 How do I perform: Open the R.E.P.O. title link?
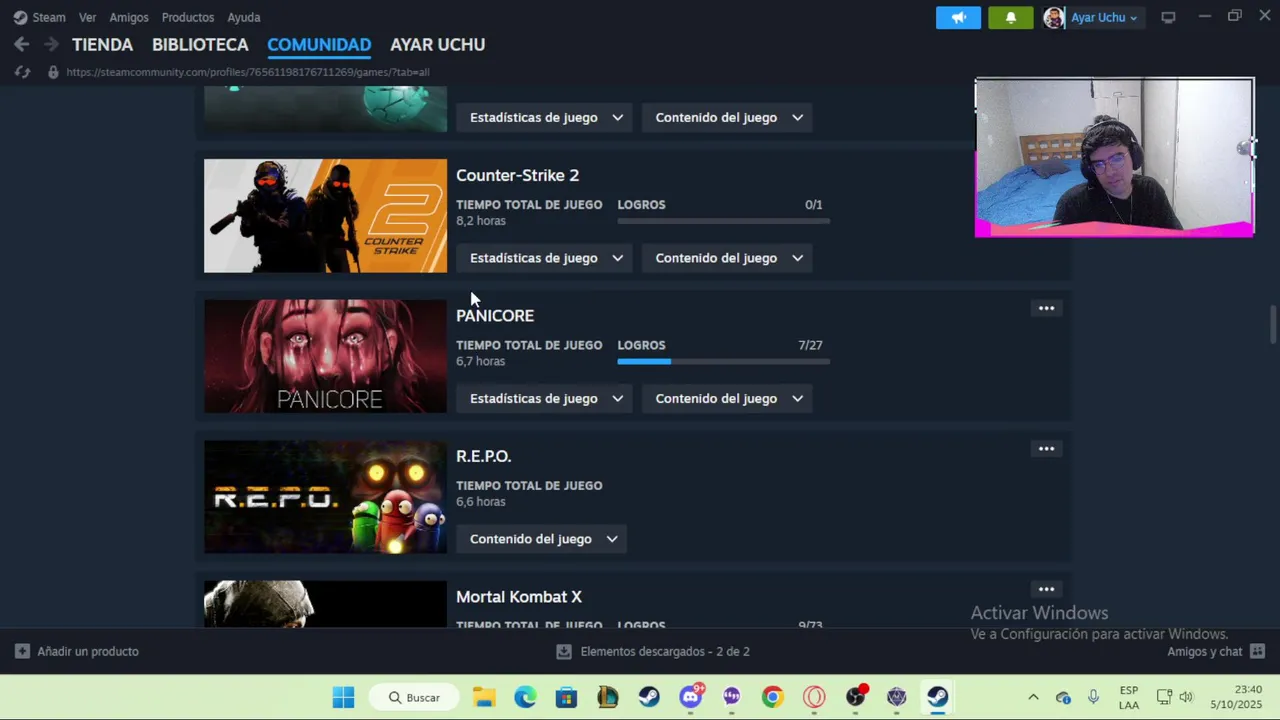pyautogui.click(x=484, y=456)
